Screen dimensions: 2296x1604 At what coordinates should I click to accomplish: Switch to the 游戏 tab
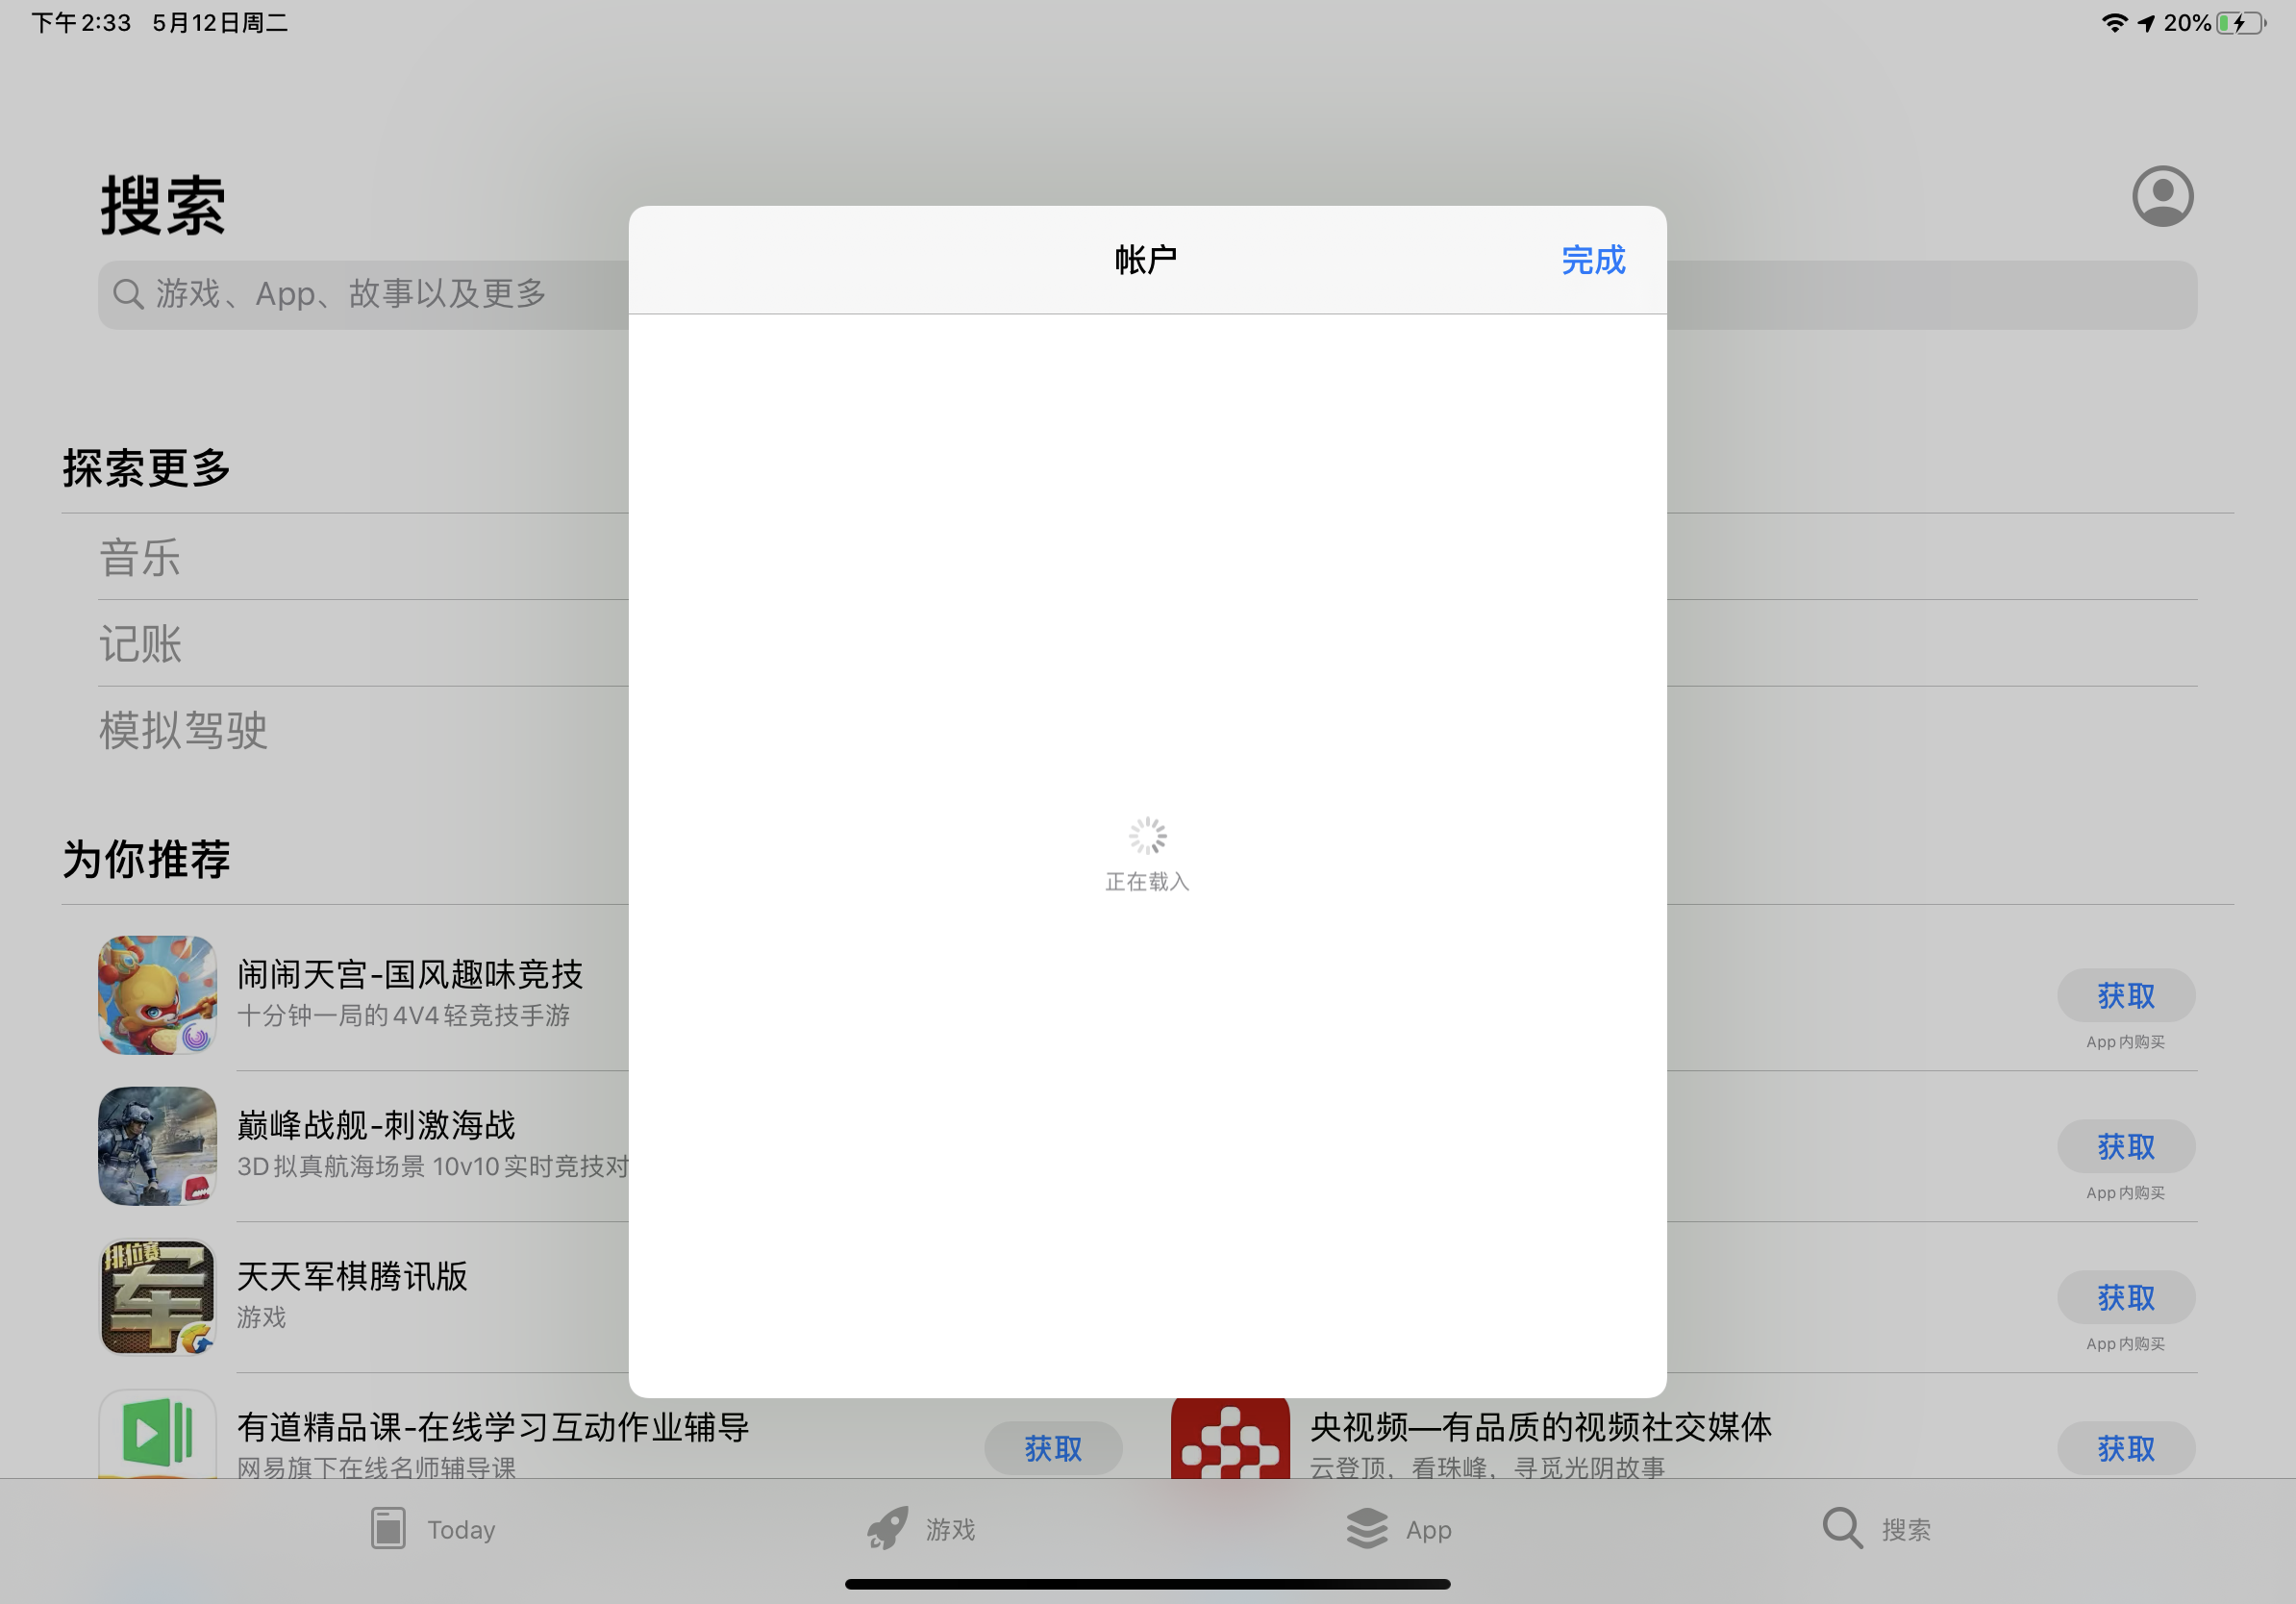click(x=920, y=1528)
